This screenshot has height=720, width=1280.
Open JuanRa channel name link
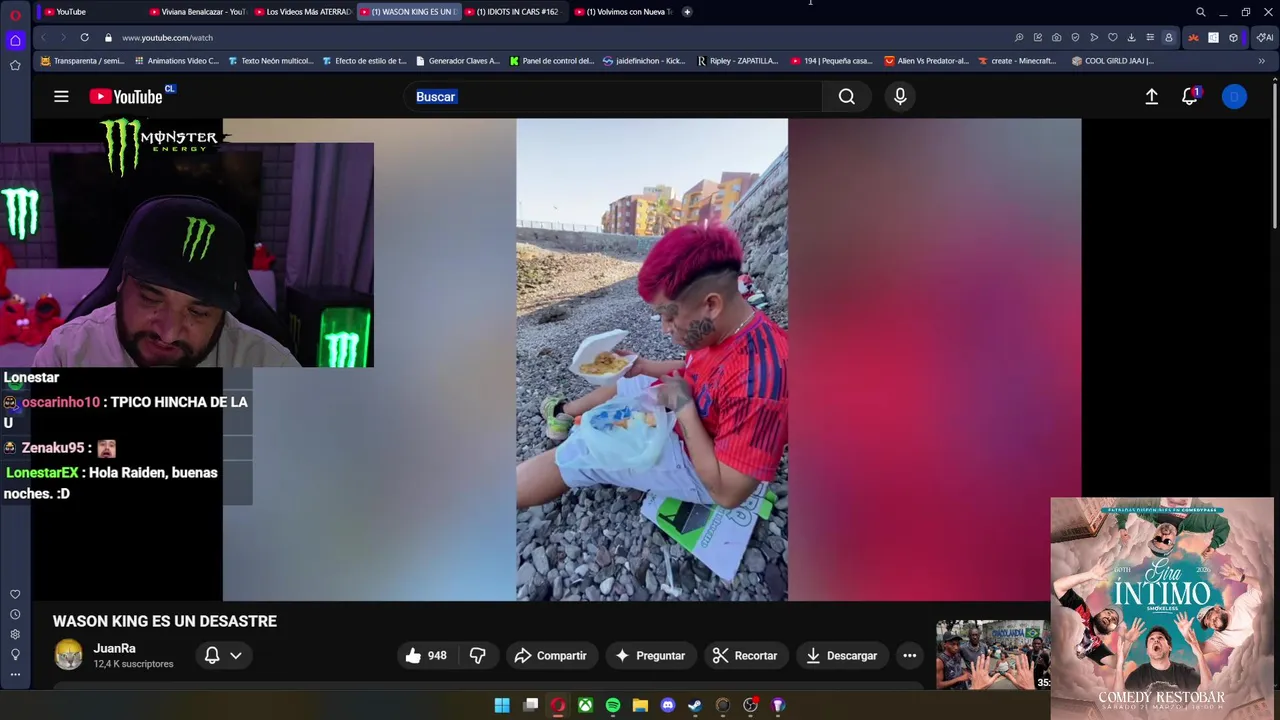(x=114, y=649)
